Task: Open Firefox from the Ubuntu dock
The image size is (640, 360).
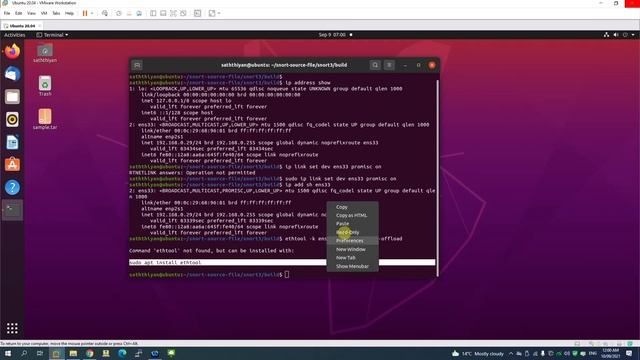Action: [x=12, y=51]
